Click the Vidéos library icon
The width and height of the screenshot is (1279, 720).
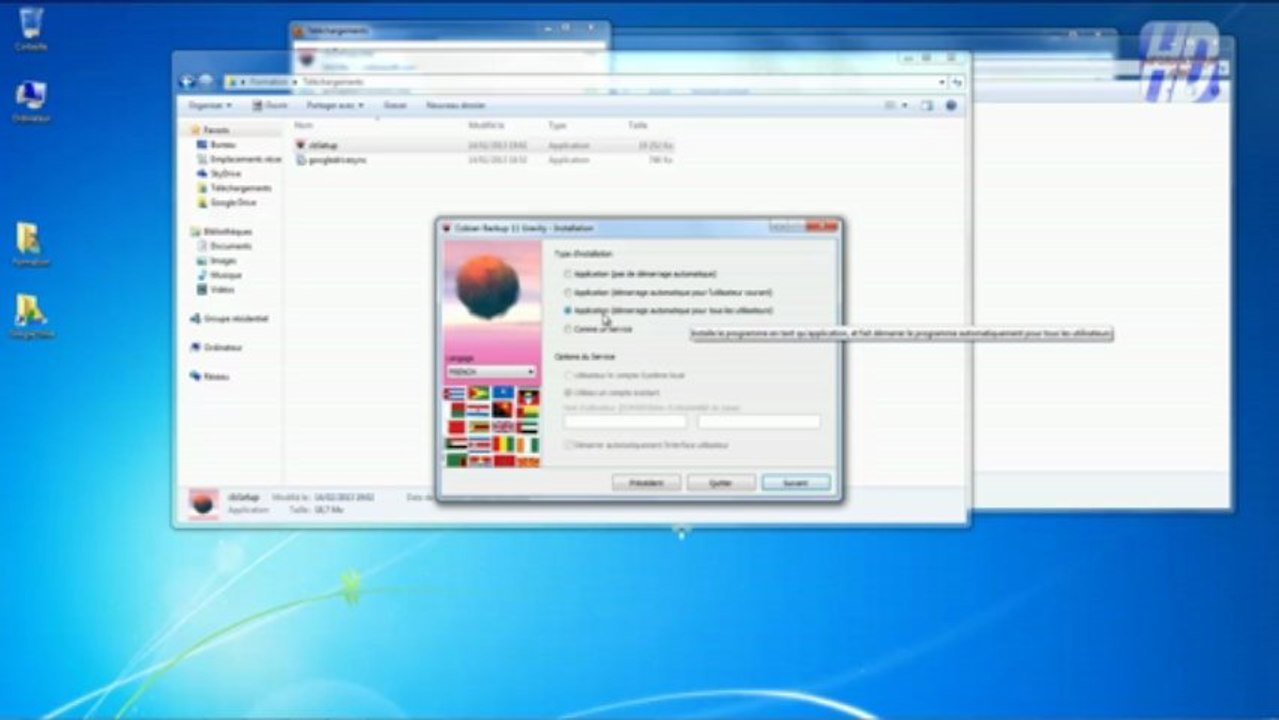(x=202, y=289)
